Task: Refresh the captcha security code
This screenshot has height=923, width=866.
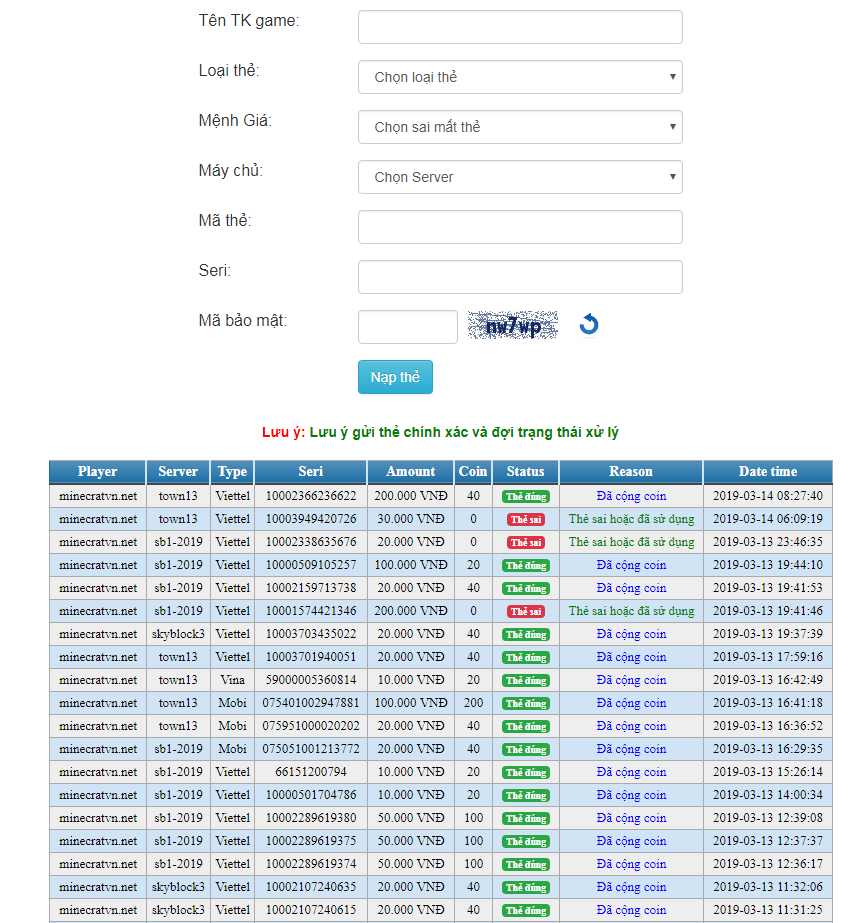Action: (x=589, y=324)
